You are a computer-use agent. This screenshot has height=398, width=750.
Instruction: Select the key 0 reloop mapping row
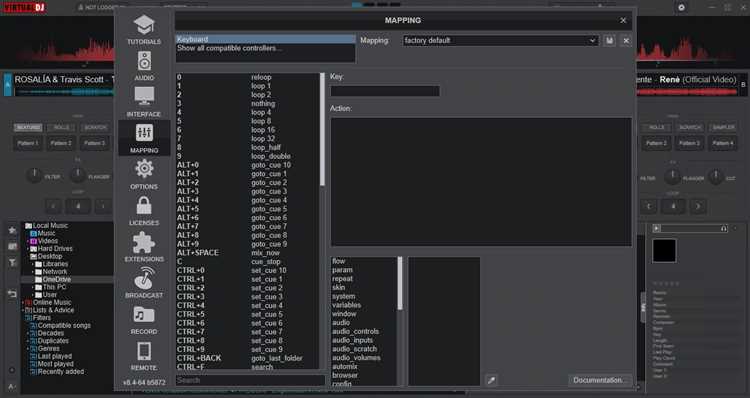247,77
